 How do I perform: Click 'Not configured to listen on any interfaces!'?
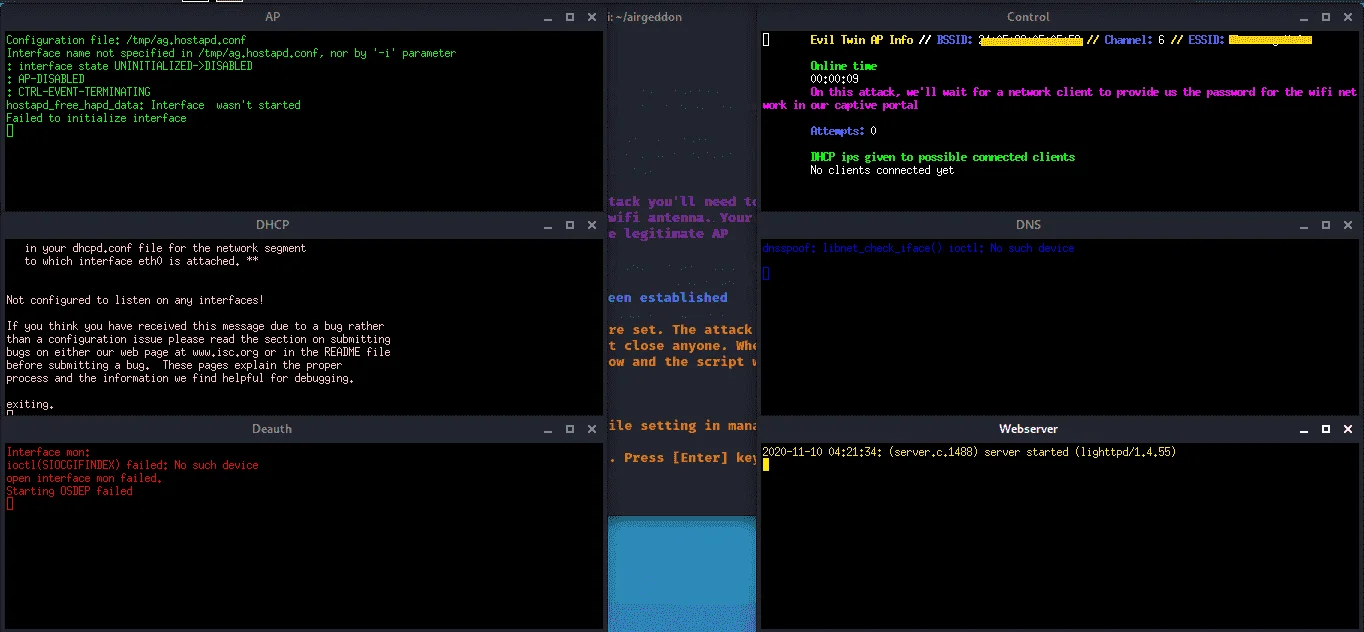tap(135, 300)
